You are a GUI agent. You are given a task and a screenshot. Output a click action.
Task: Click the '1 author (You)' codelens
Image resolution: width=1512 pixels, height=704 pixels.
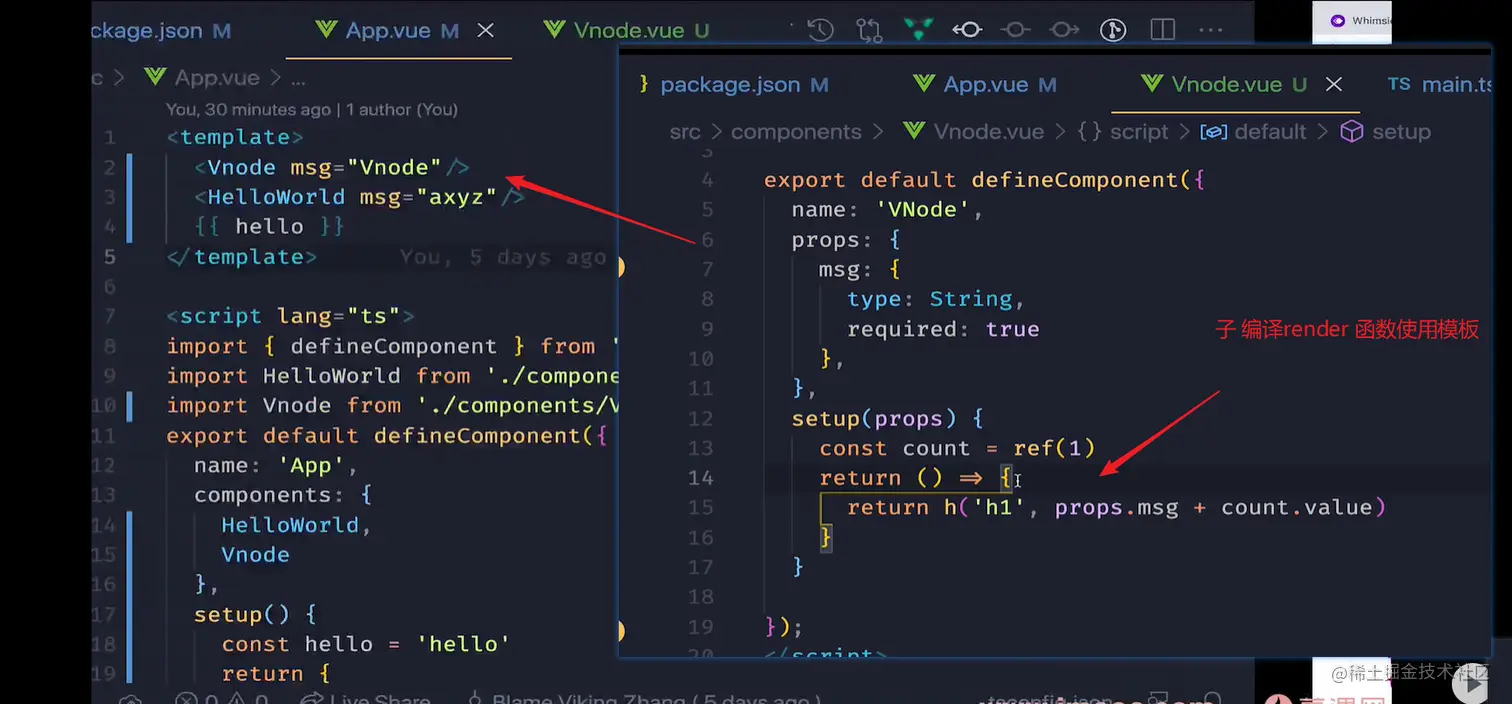402,110
